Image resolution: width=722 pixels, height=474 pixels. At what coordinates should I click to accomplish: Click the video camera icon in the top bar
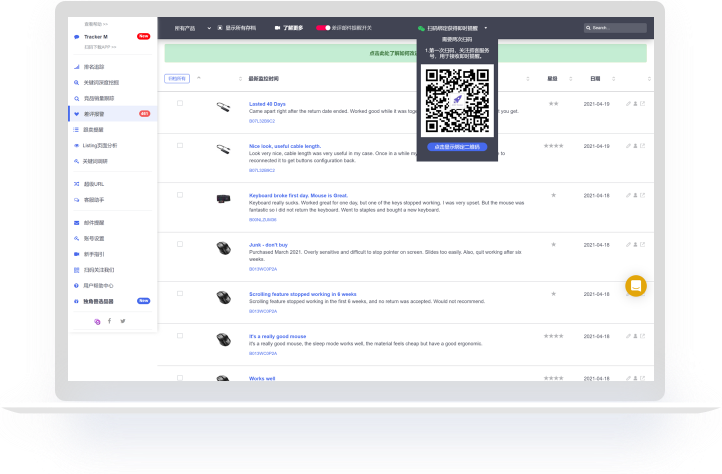click(277, 28)
